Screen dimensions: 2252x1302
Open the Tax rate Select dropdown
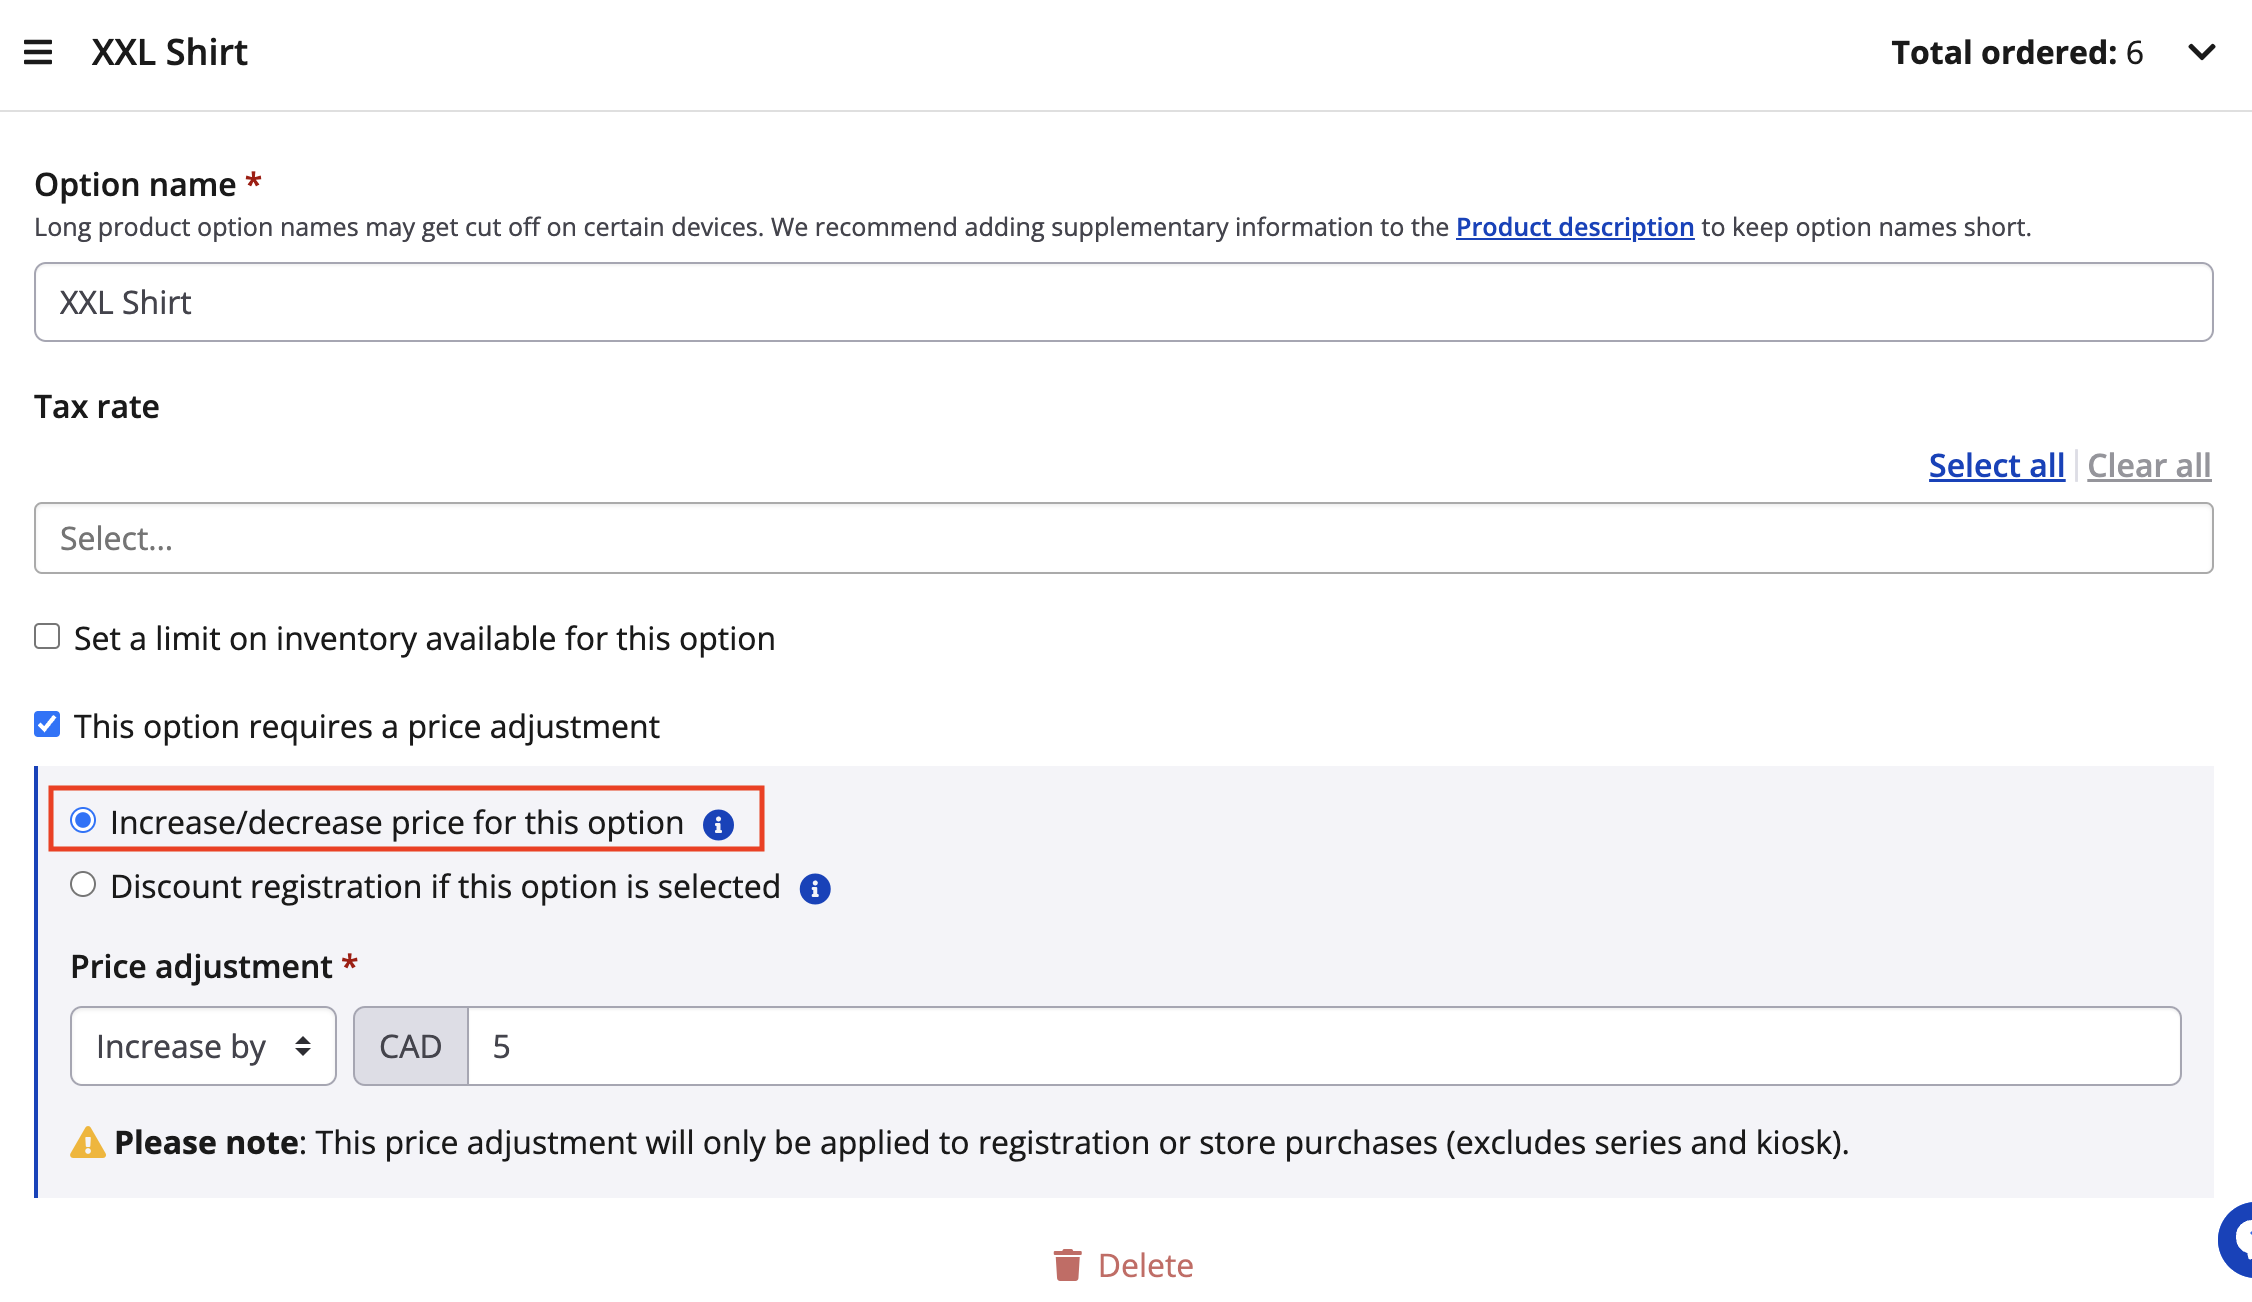tap(1123, 538)
